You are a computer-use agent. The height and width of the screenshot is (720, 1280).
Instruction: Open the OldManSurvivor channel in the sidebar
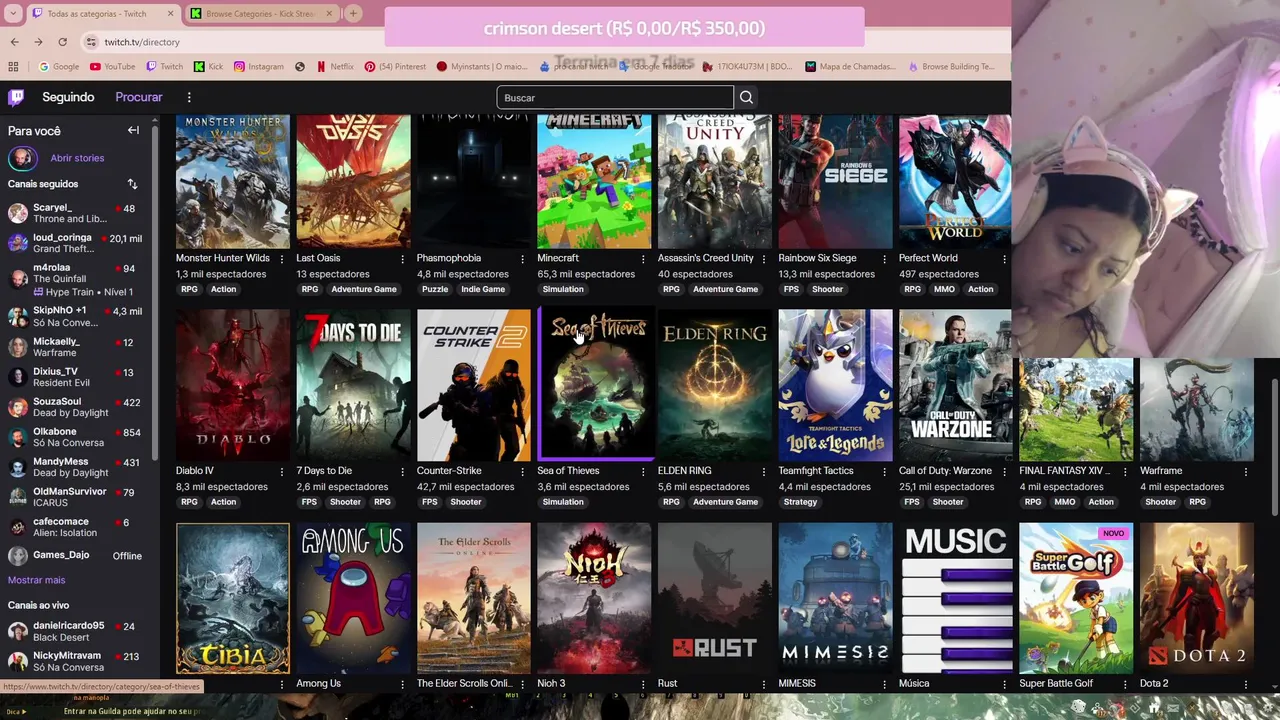point(74,497)
